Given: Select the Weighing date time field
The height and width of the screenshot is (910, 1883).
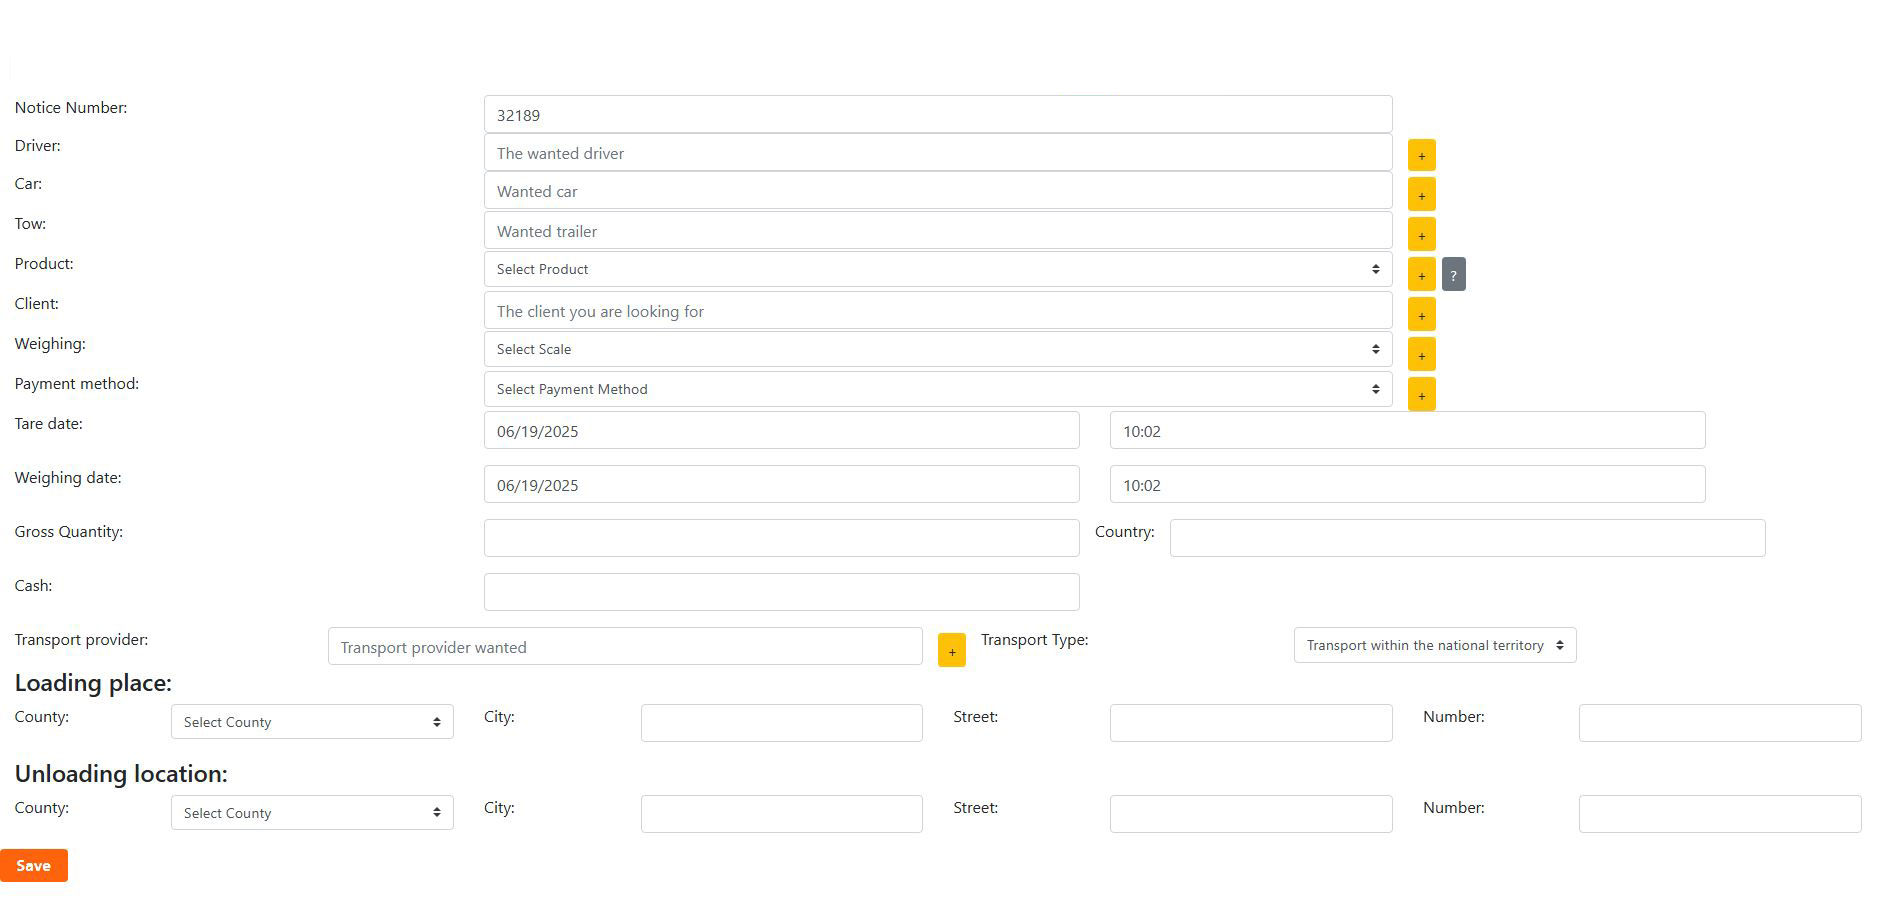Looking at the screenshot, I should [1406, 485].
